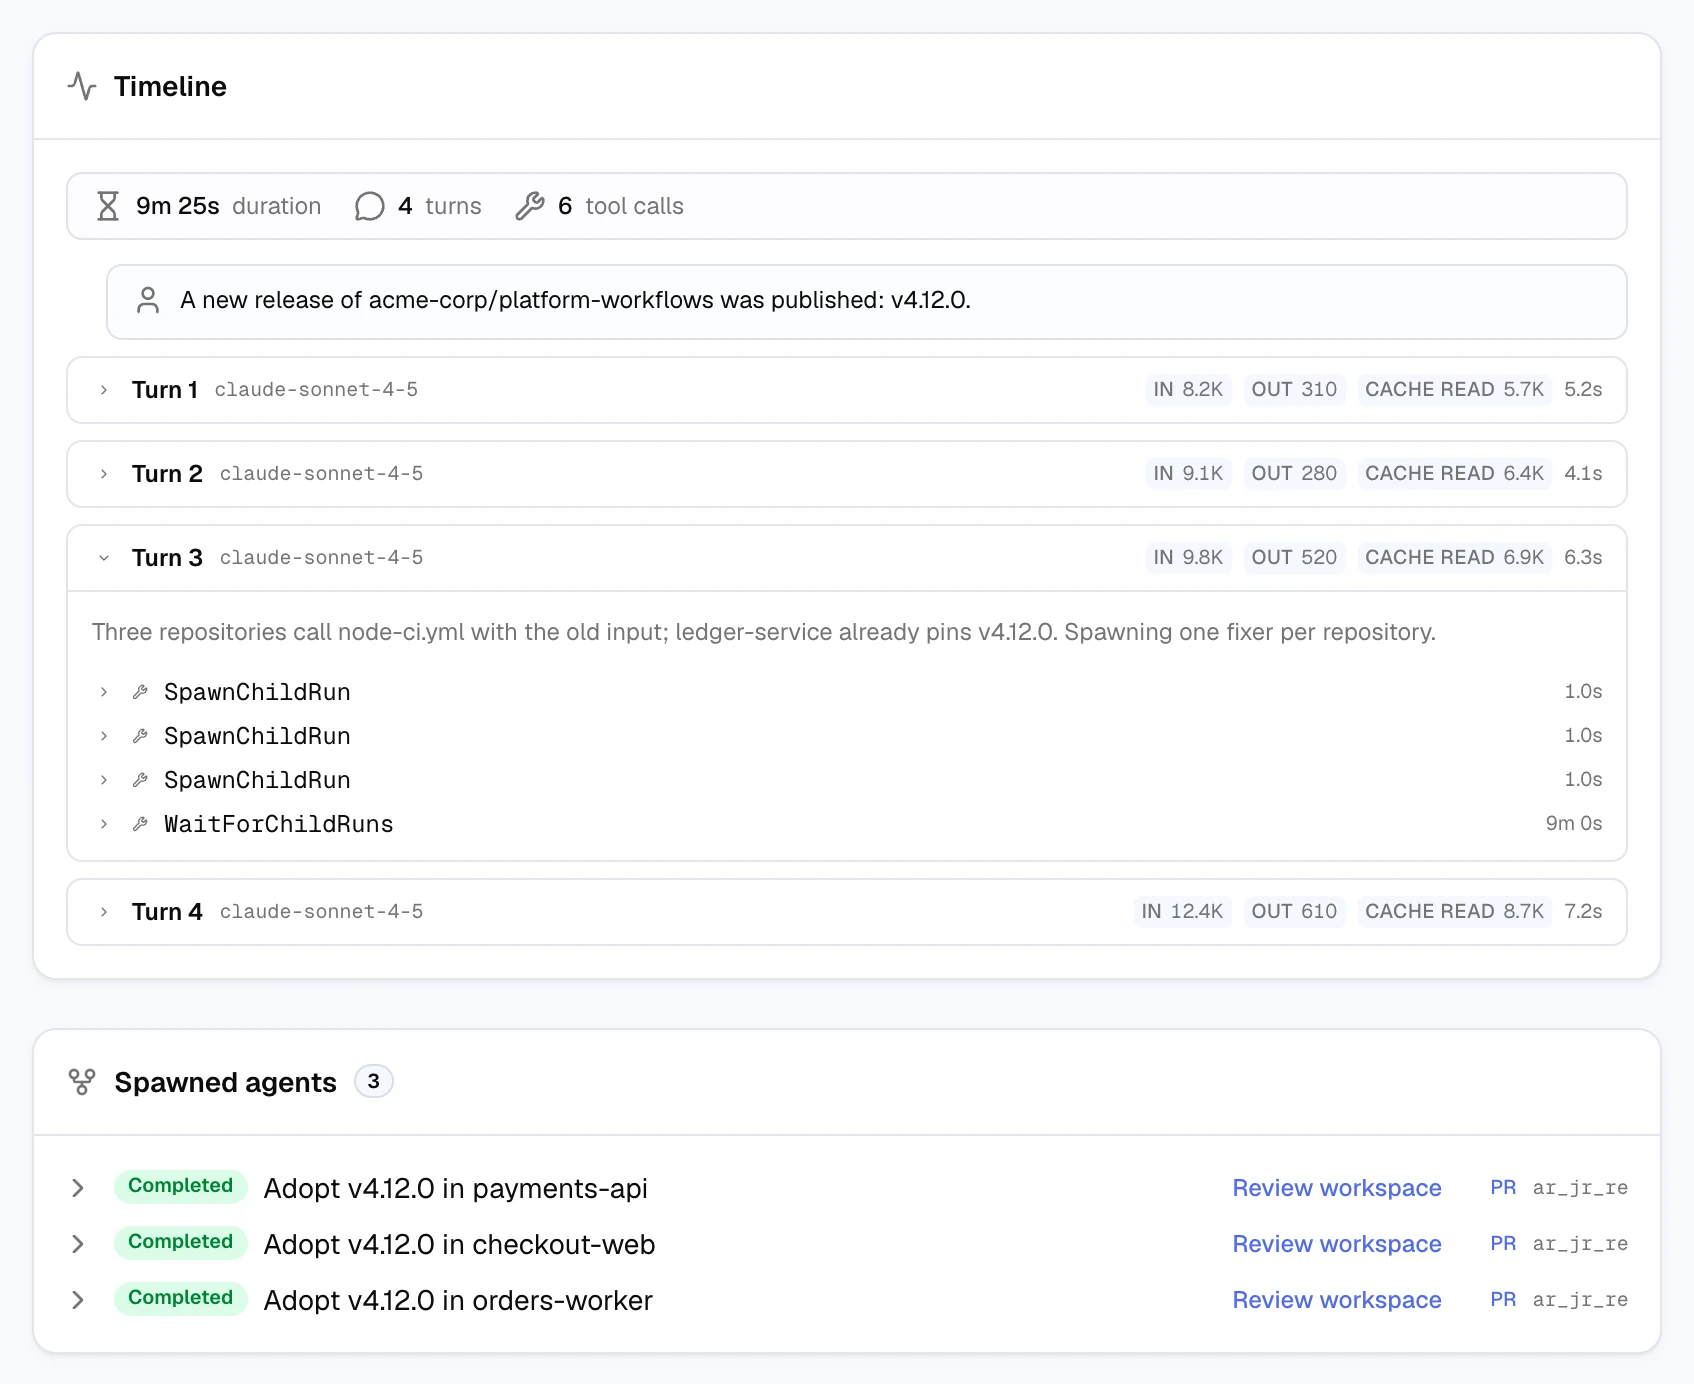Open Review workspace for checkout-web
The width and height of the screenshot is (1694, 1384).
pyautogui.click(x=1337, y=1244)
